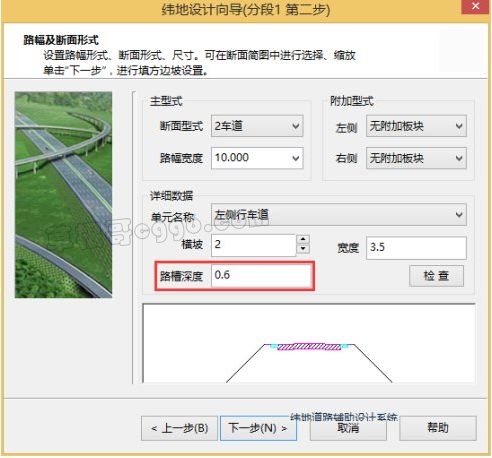492x458 pixels.
Task: Click the 取消 button
Action: 348,428
